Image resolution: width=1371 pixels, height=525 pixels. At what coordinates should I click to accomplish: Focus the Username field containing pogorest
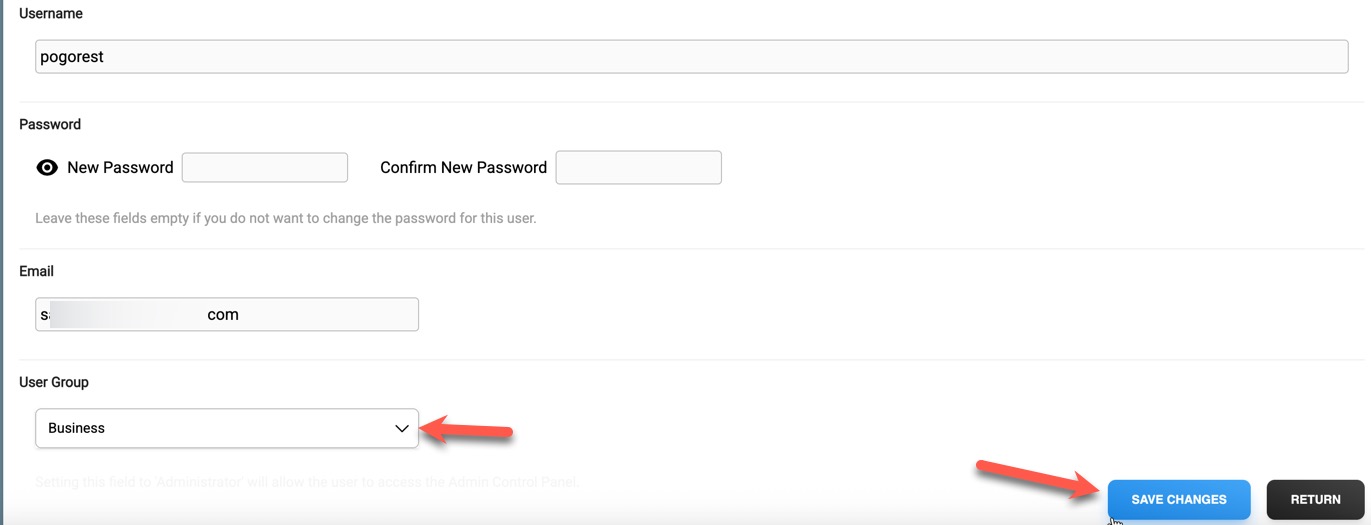tap(691, 57)
